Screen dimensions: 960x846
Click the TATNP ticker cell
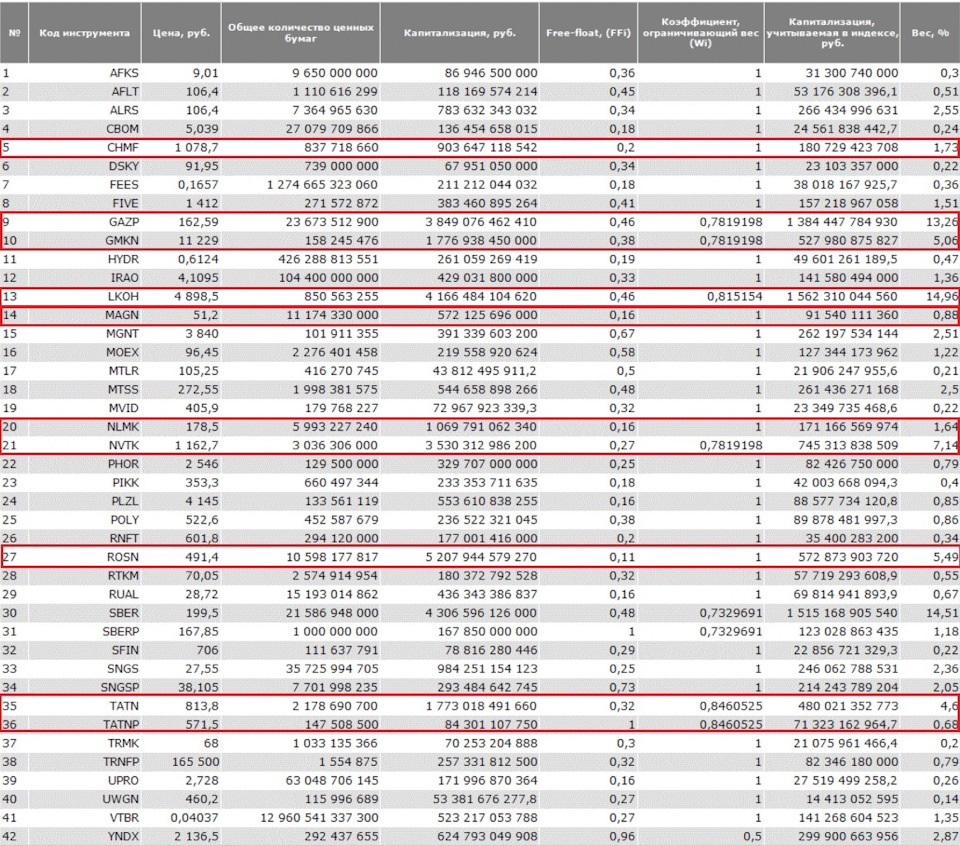tap(121, 725)
